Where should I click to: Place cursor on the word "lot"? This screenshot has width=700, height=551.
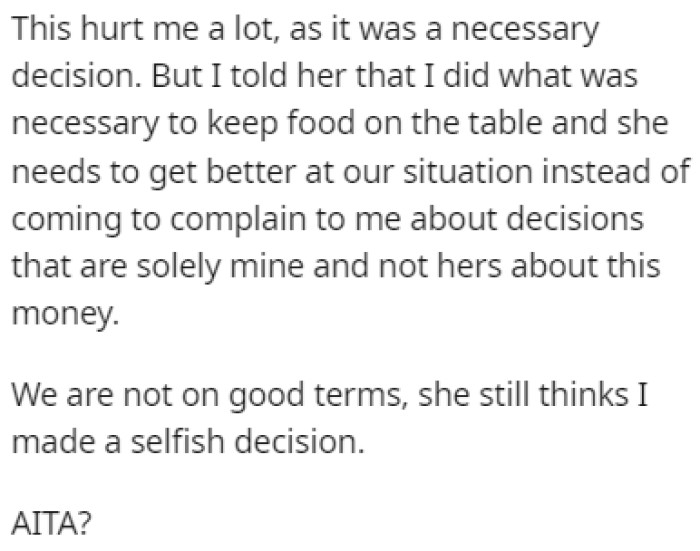tap(259, 32)
